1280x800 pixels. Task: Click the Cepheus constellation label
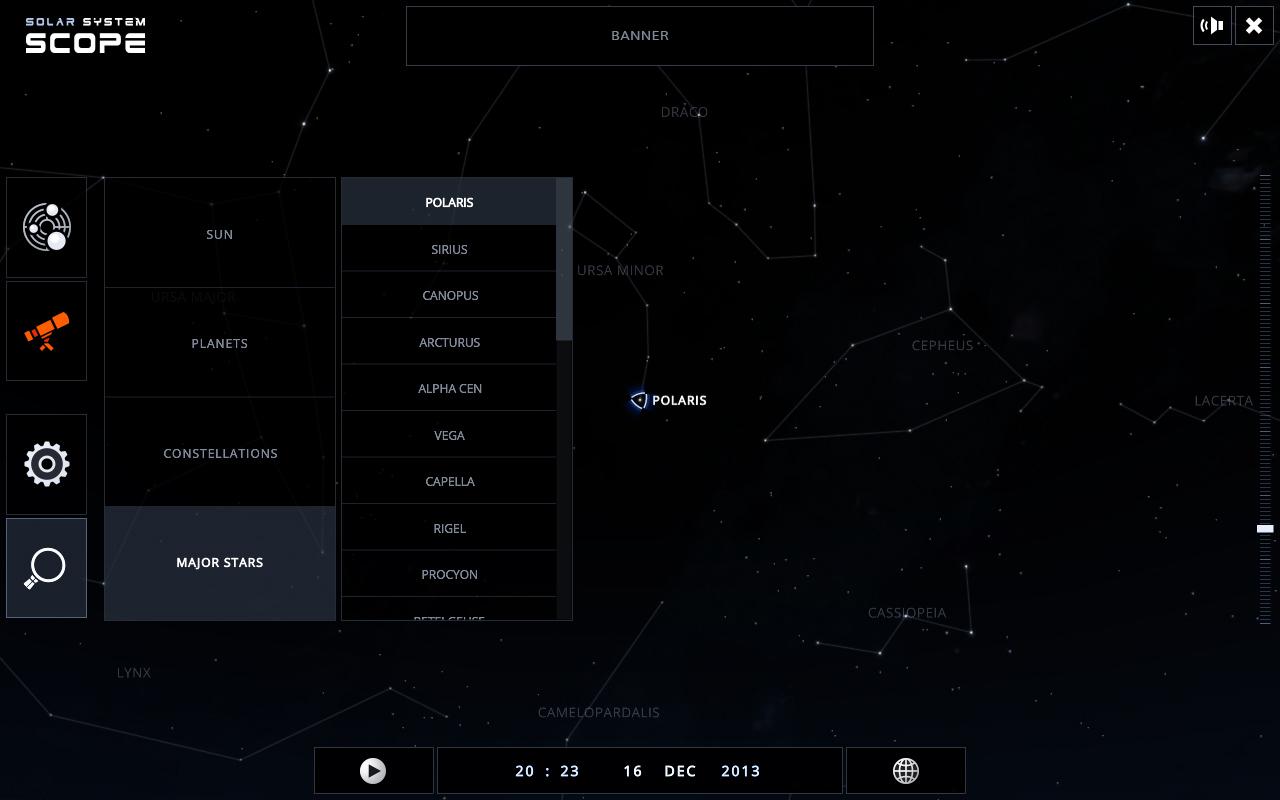[x=942, y=345]
